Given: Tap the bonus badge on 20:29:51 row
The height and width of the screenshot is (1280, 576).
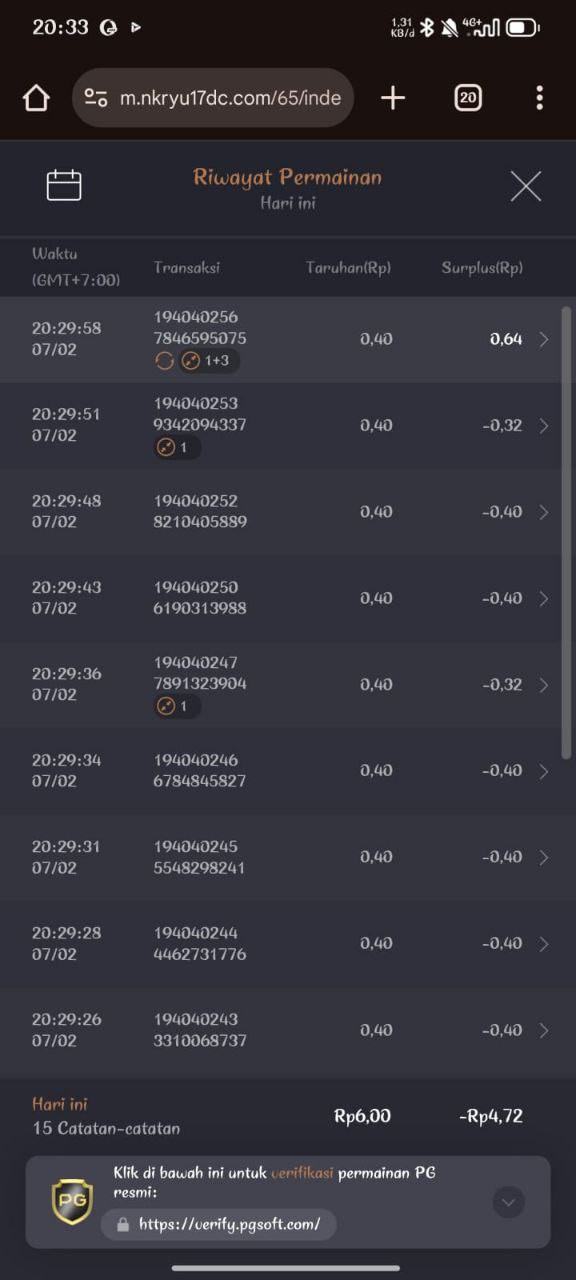Looking at the screenshot, I should tap(177, 447).
